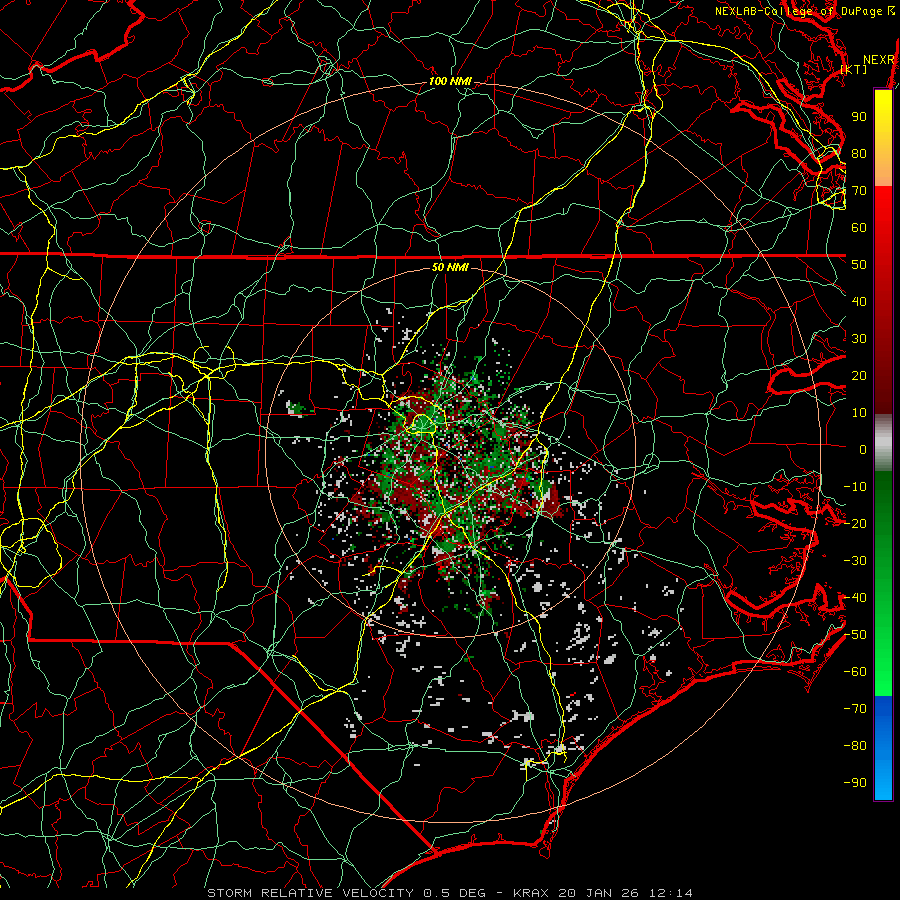Click the -30 value on the velocity scale

pos(855,561)
